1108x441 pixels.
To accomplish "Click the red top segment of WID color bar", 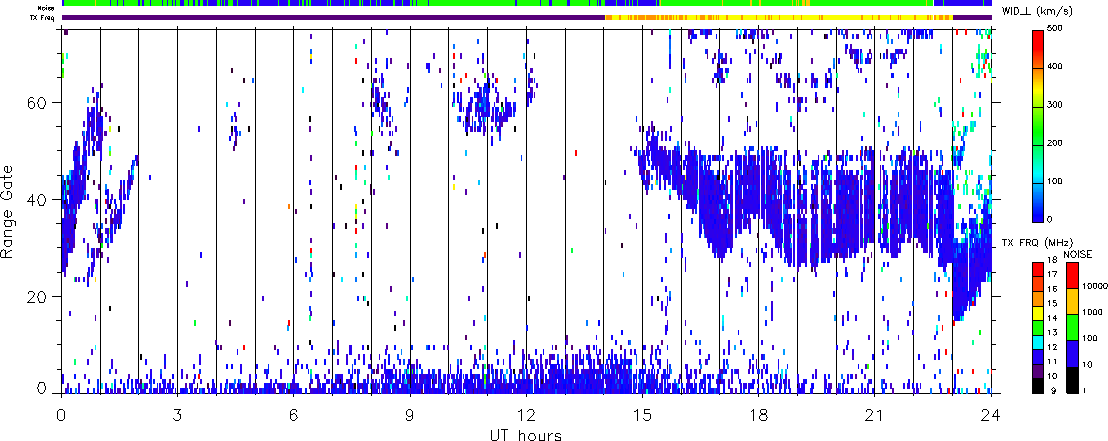I will pos(1038,48).
